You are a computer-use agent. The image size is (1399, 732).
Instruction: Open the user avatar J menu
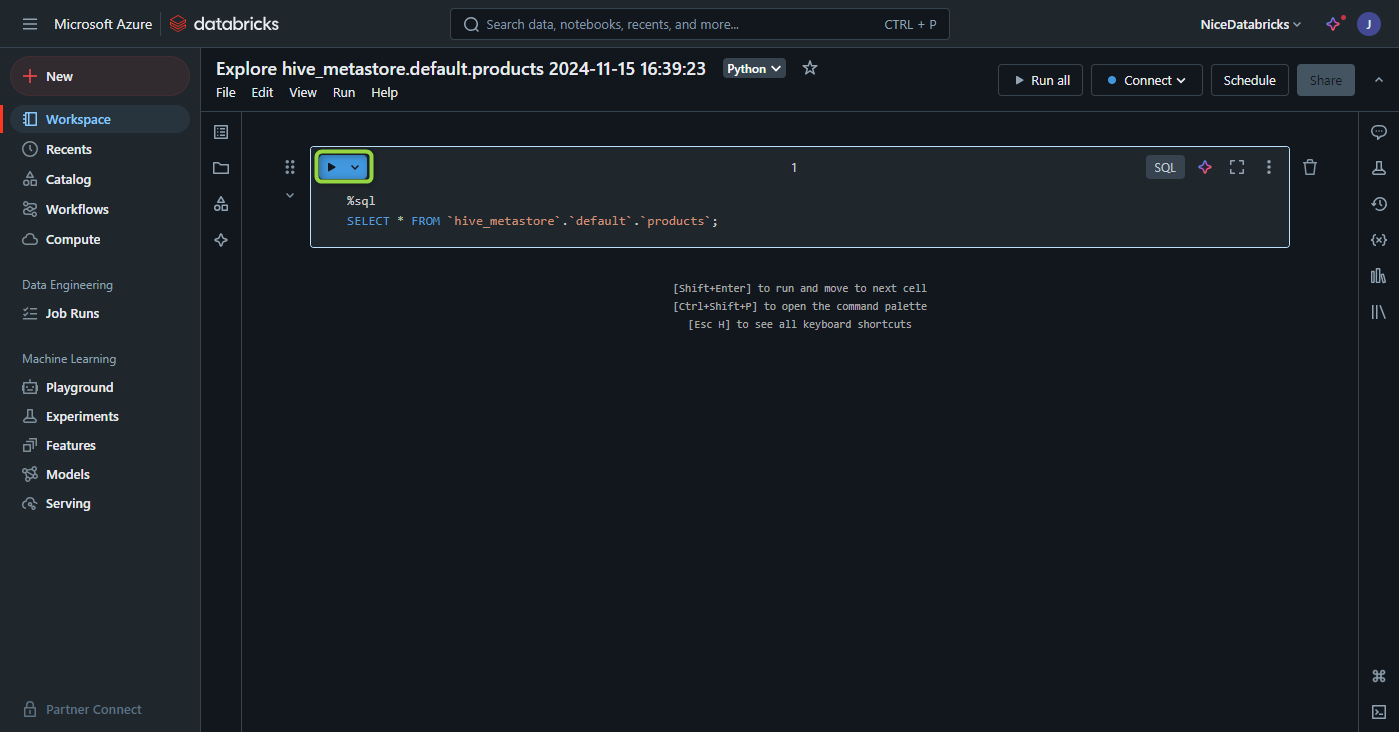pos(1369,24)
